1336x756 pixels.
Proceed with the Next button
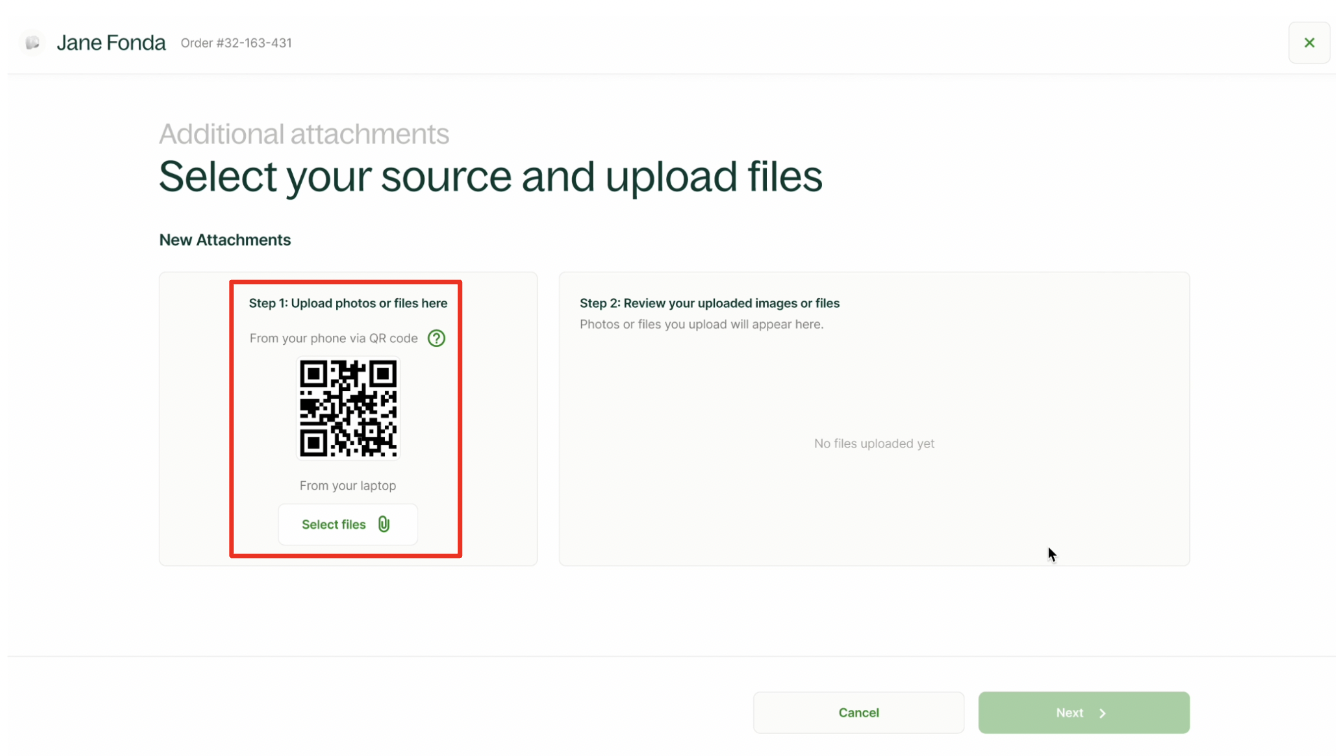1083,713
